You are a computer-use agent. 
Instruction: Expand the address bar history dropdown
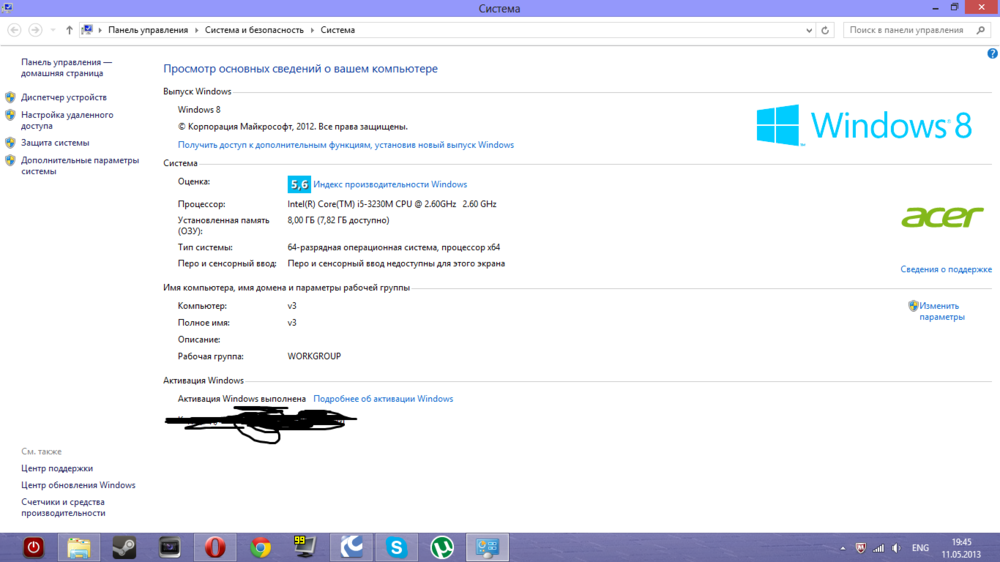(x=808, y=30)
